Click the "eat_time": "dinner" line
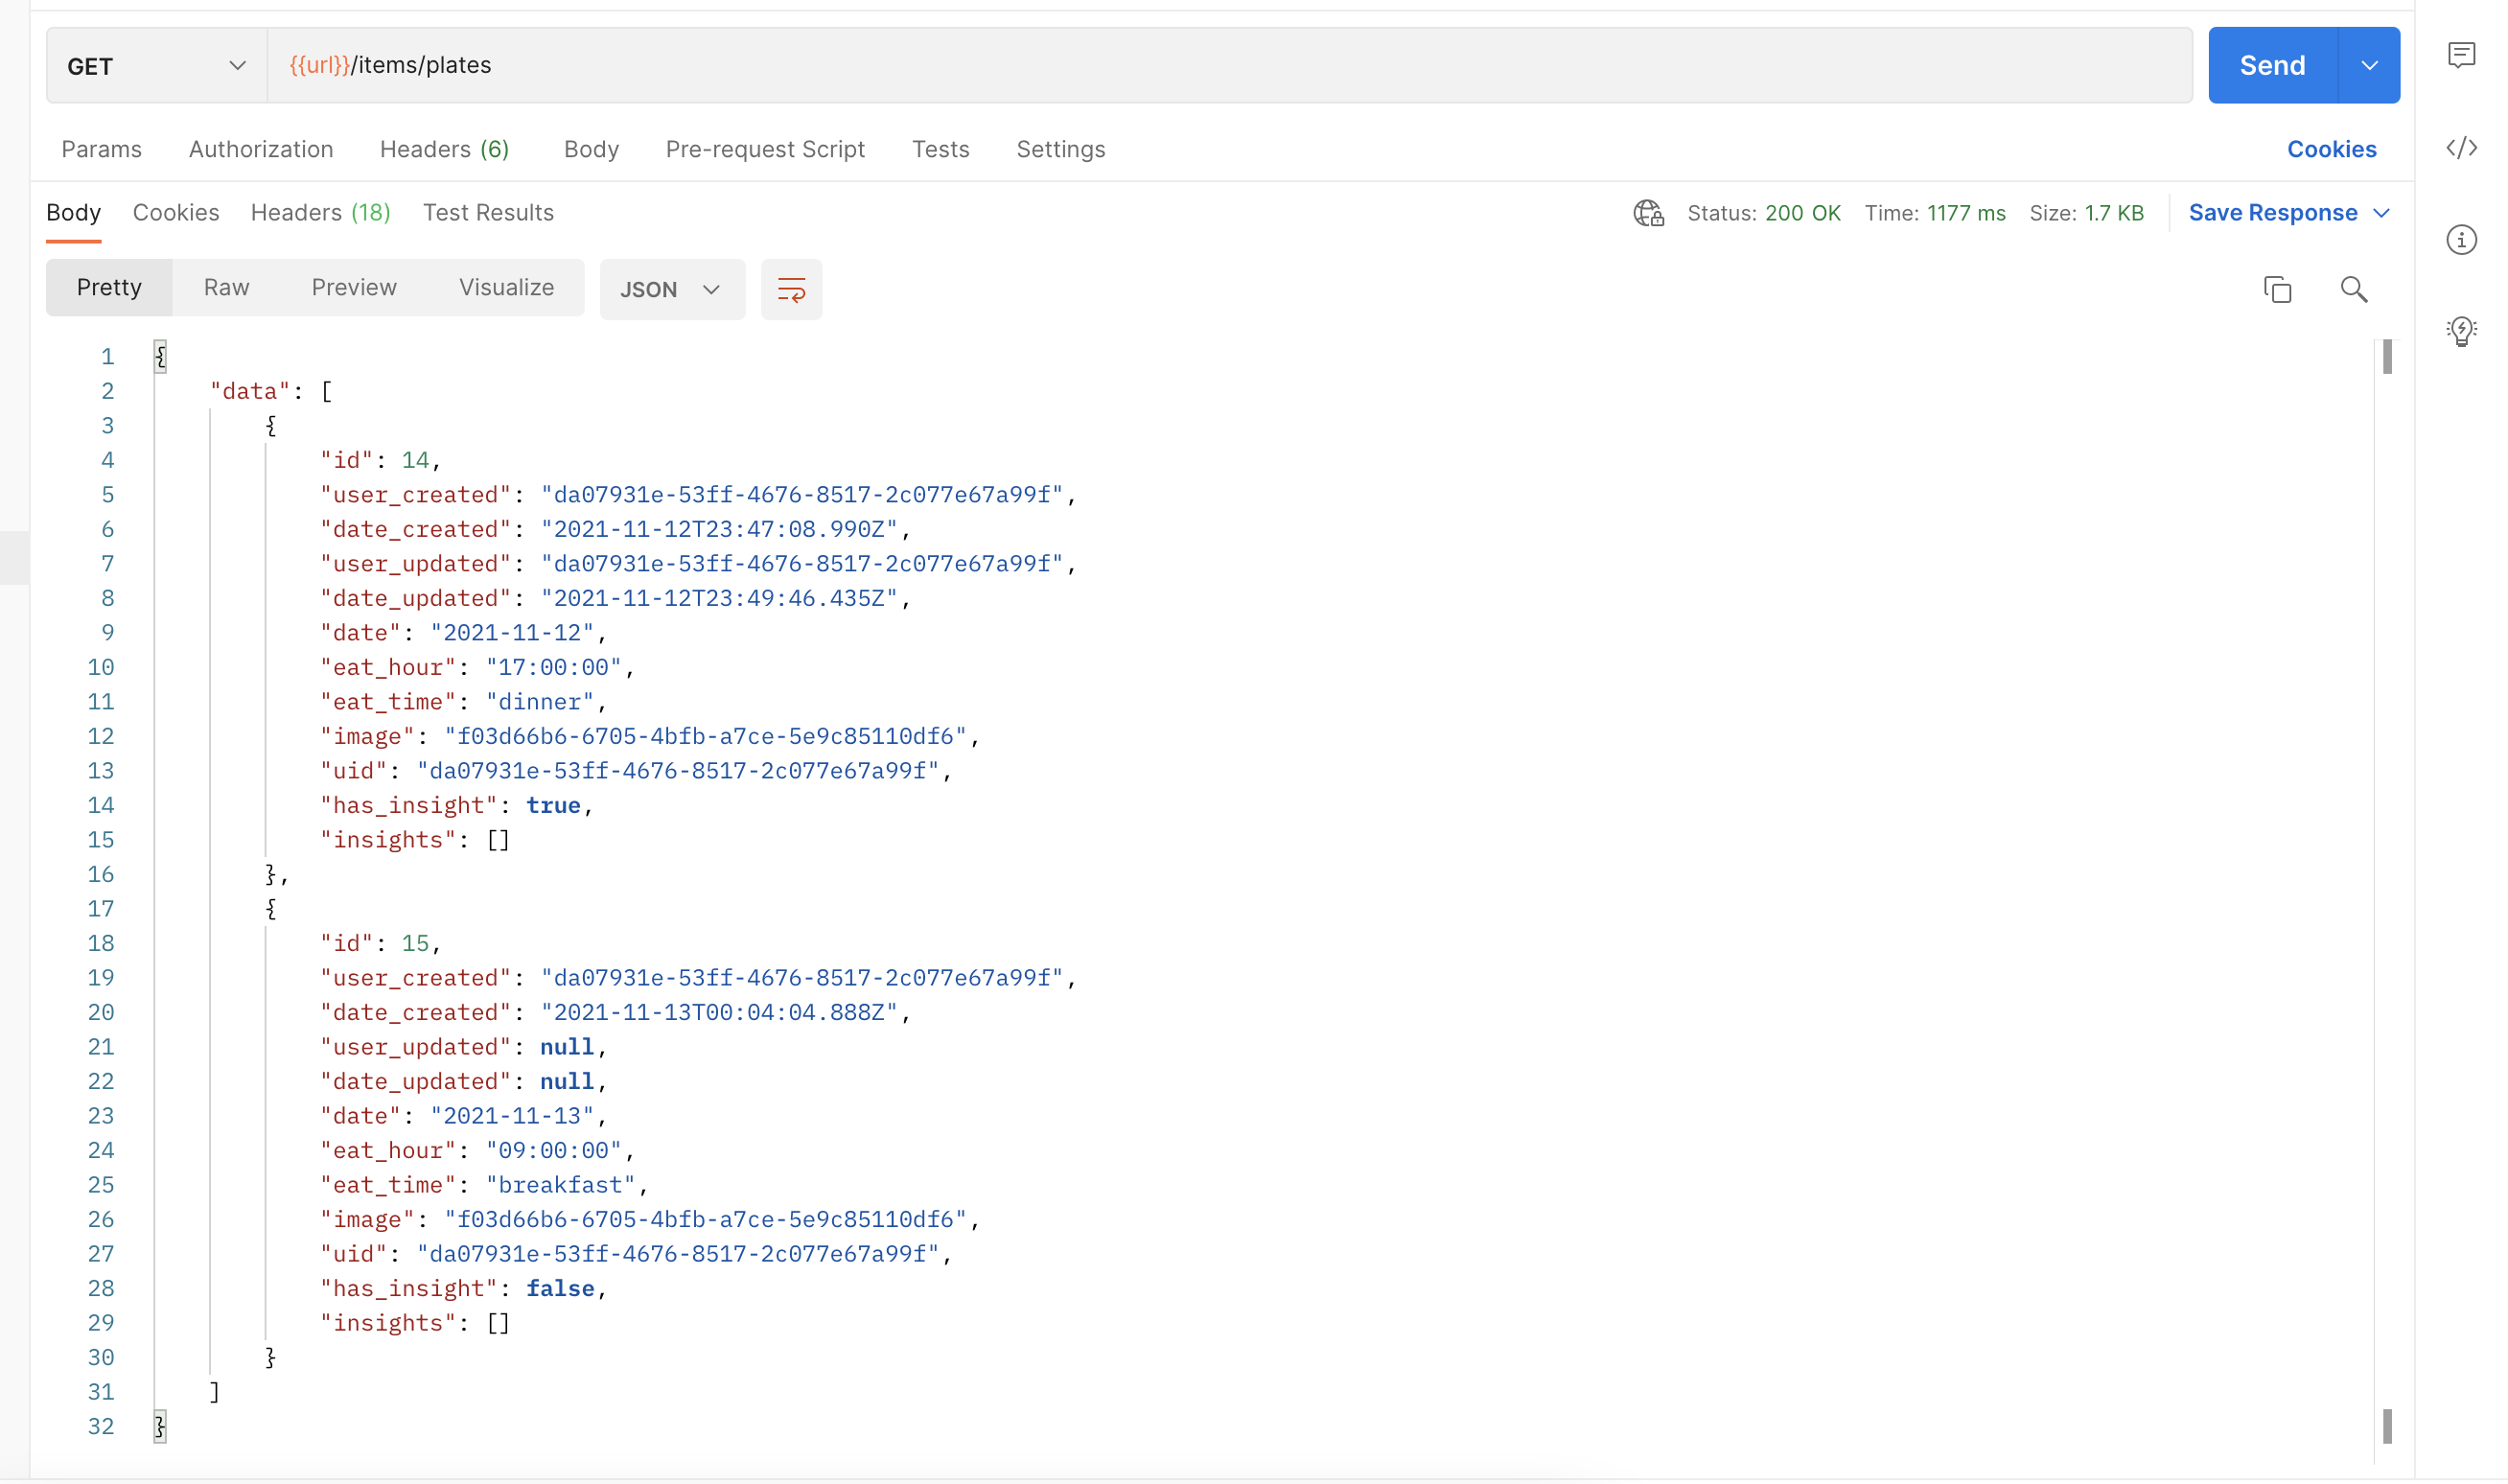The width and height of the screenshot is (2508, 1484). [x=463, y=702]
